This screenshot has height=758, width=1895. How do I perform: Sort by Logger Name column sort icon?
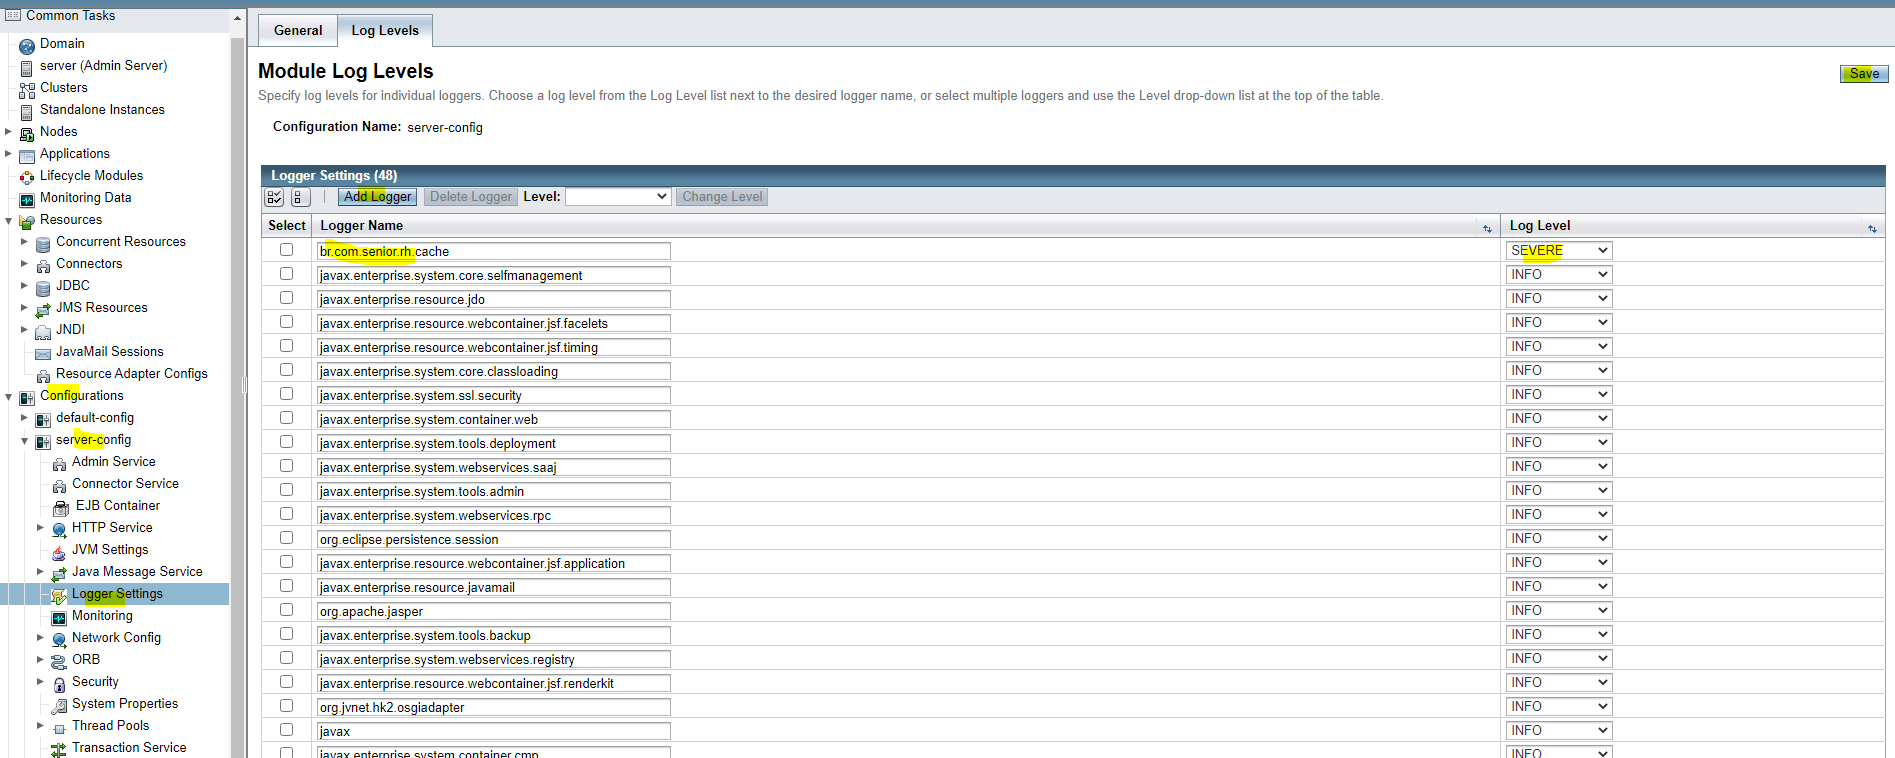(x=1486, y=228)
